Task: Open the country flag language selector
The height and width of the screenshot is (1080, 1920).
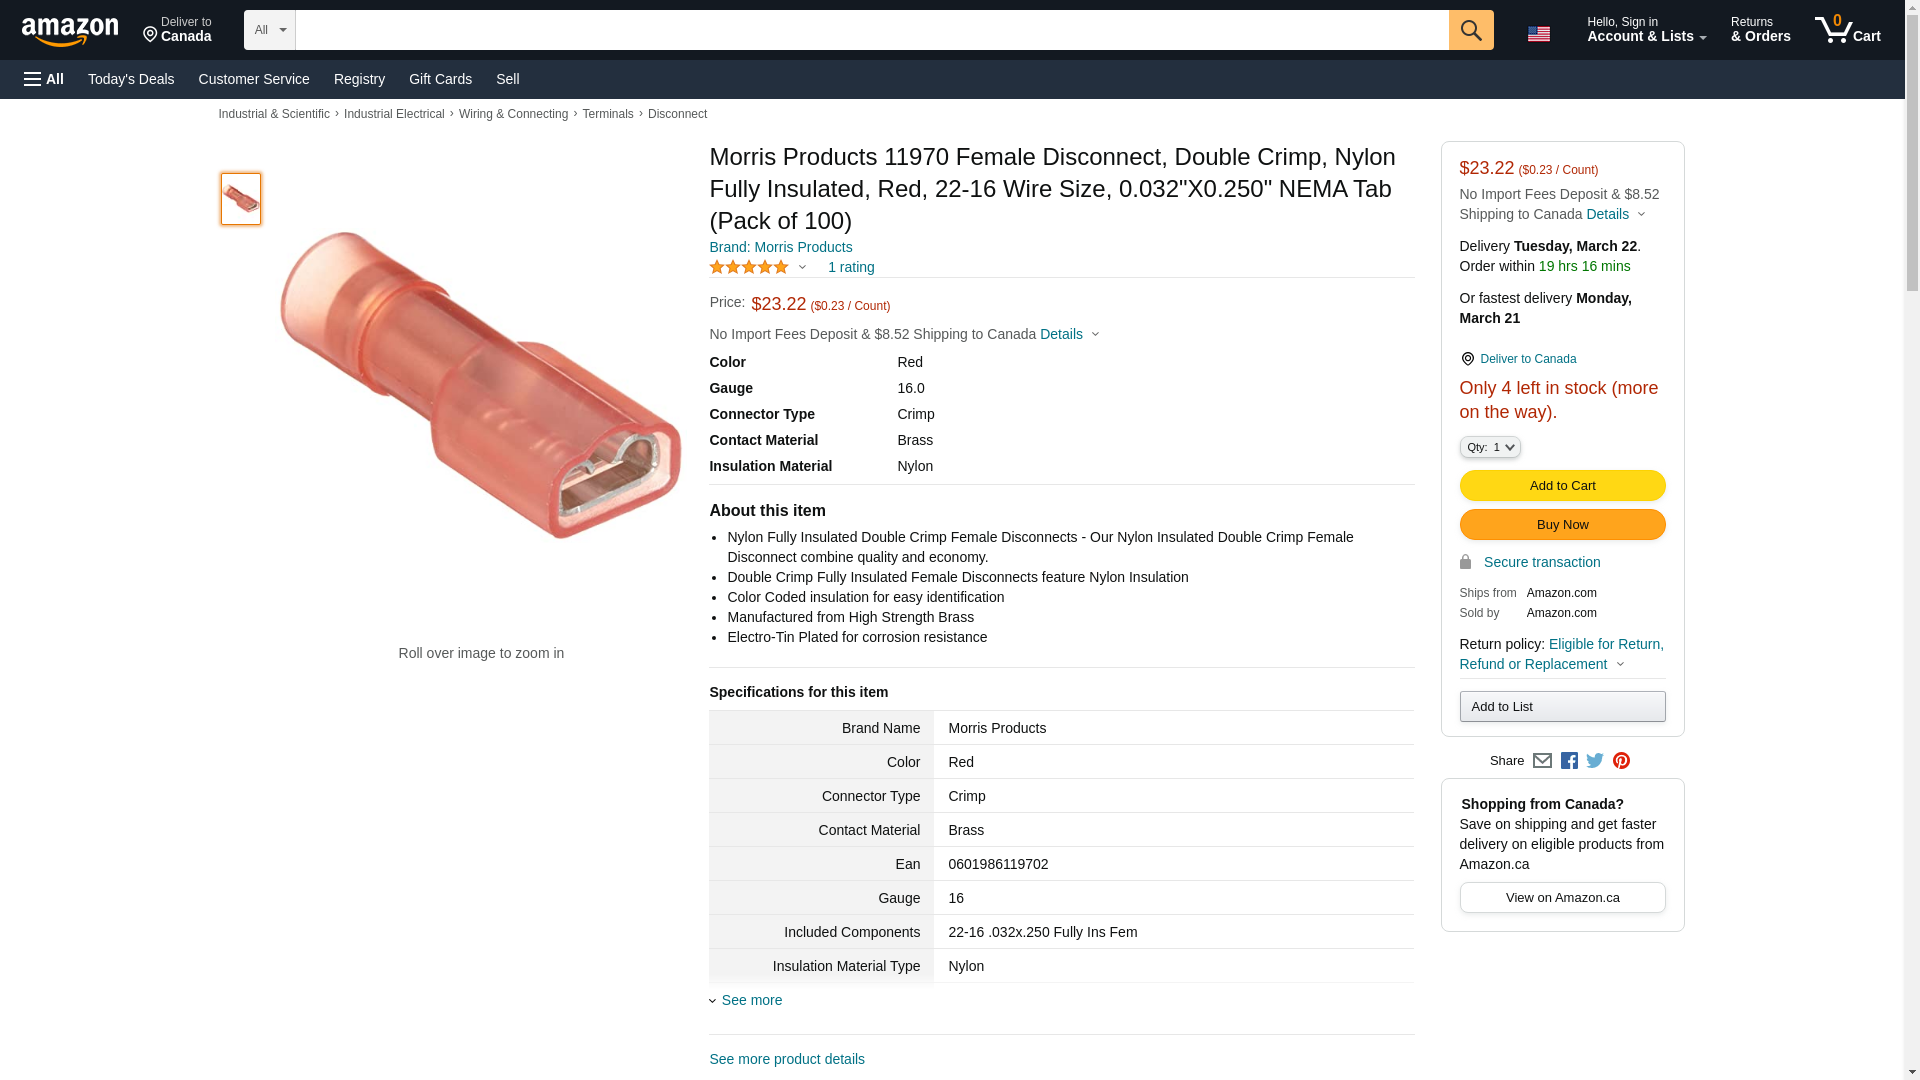Action: tap(1539, 34)
